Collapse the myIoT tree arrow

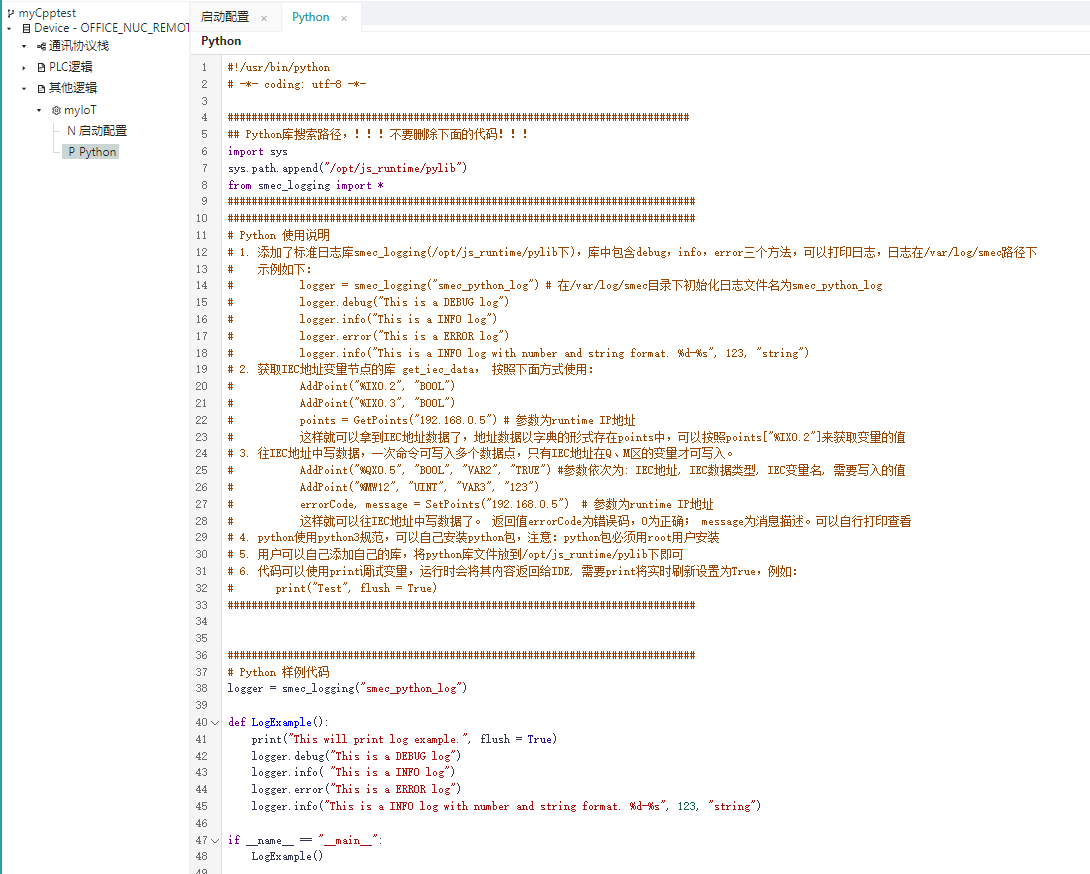coord(39,110)
